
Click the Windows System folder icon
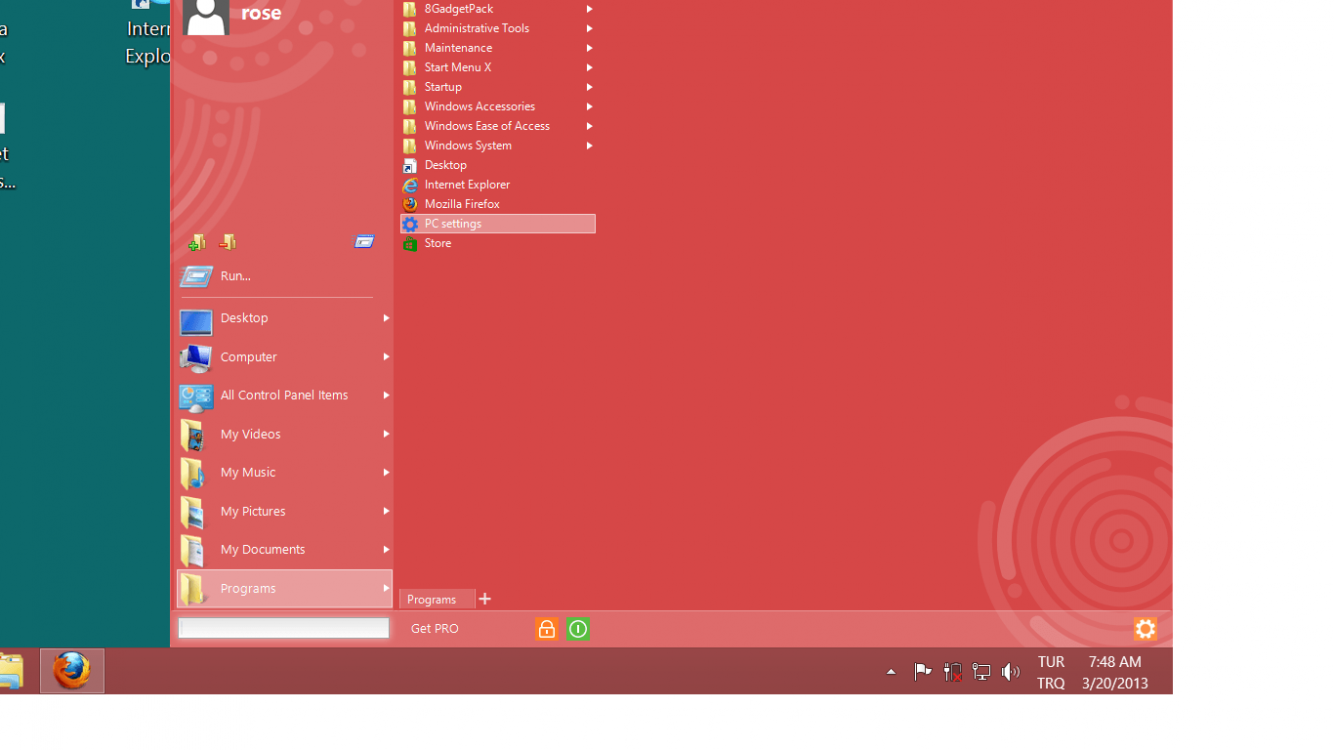[x=410, y=146]
